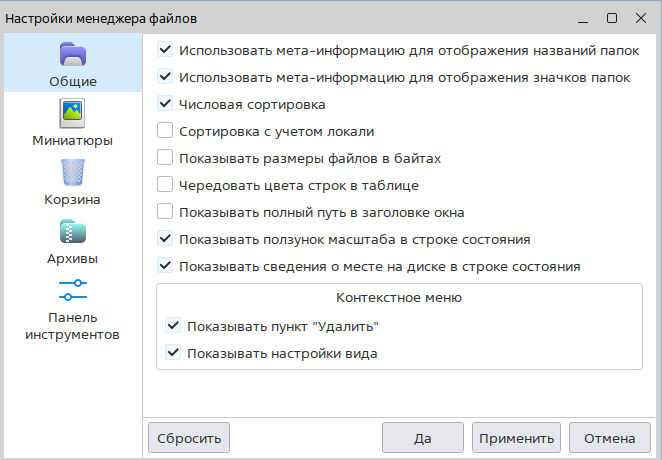Enable full path in window title checkbox
The image size is (662, 460).
tap(165, 212)
